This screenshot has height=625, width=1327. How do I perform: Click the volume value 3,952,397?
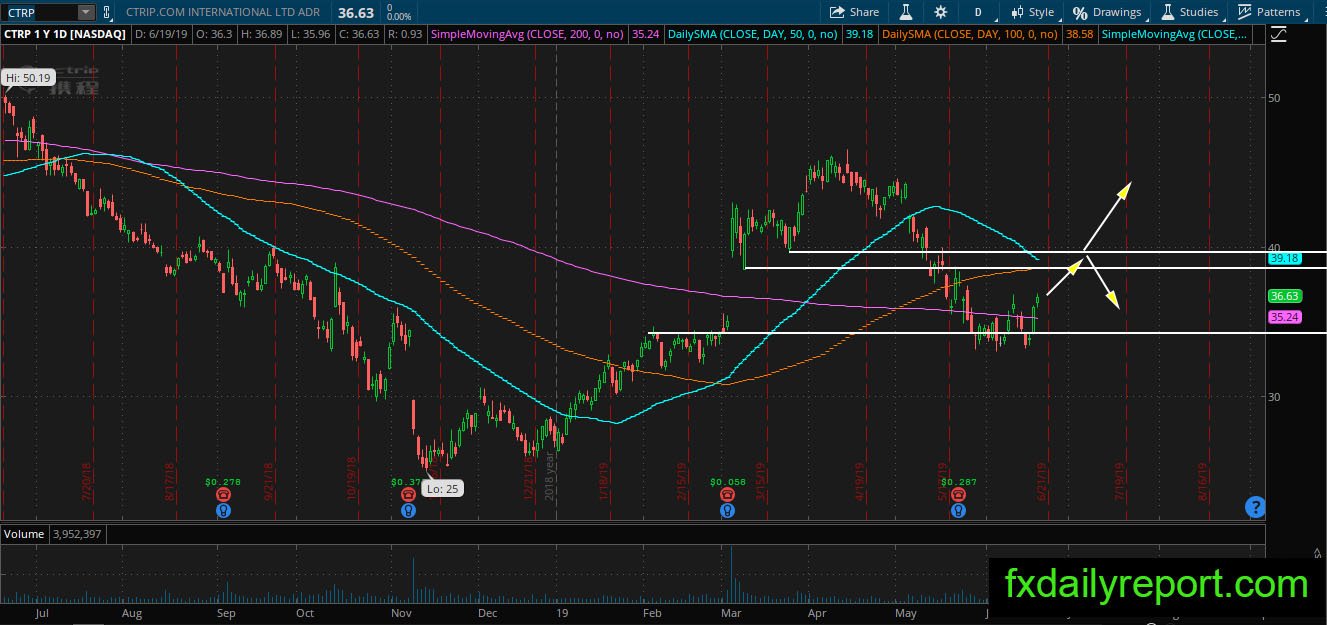pyautogui.click(x=76, y=534)
